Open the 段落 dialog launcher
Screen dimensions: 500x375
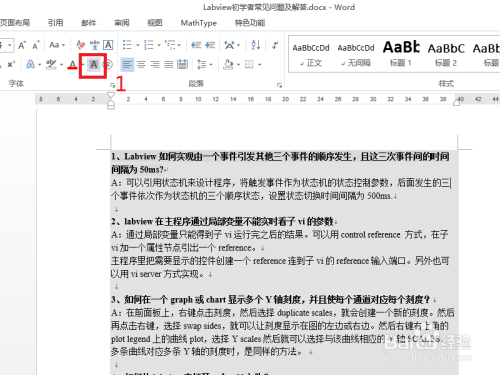pos(279,86)
